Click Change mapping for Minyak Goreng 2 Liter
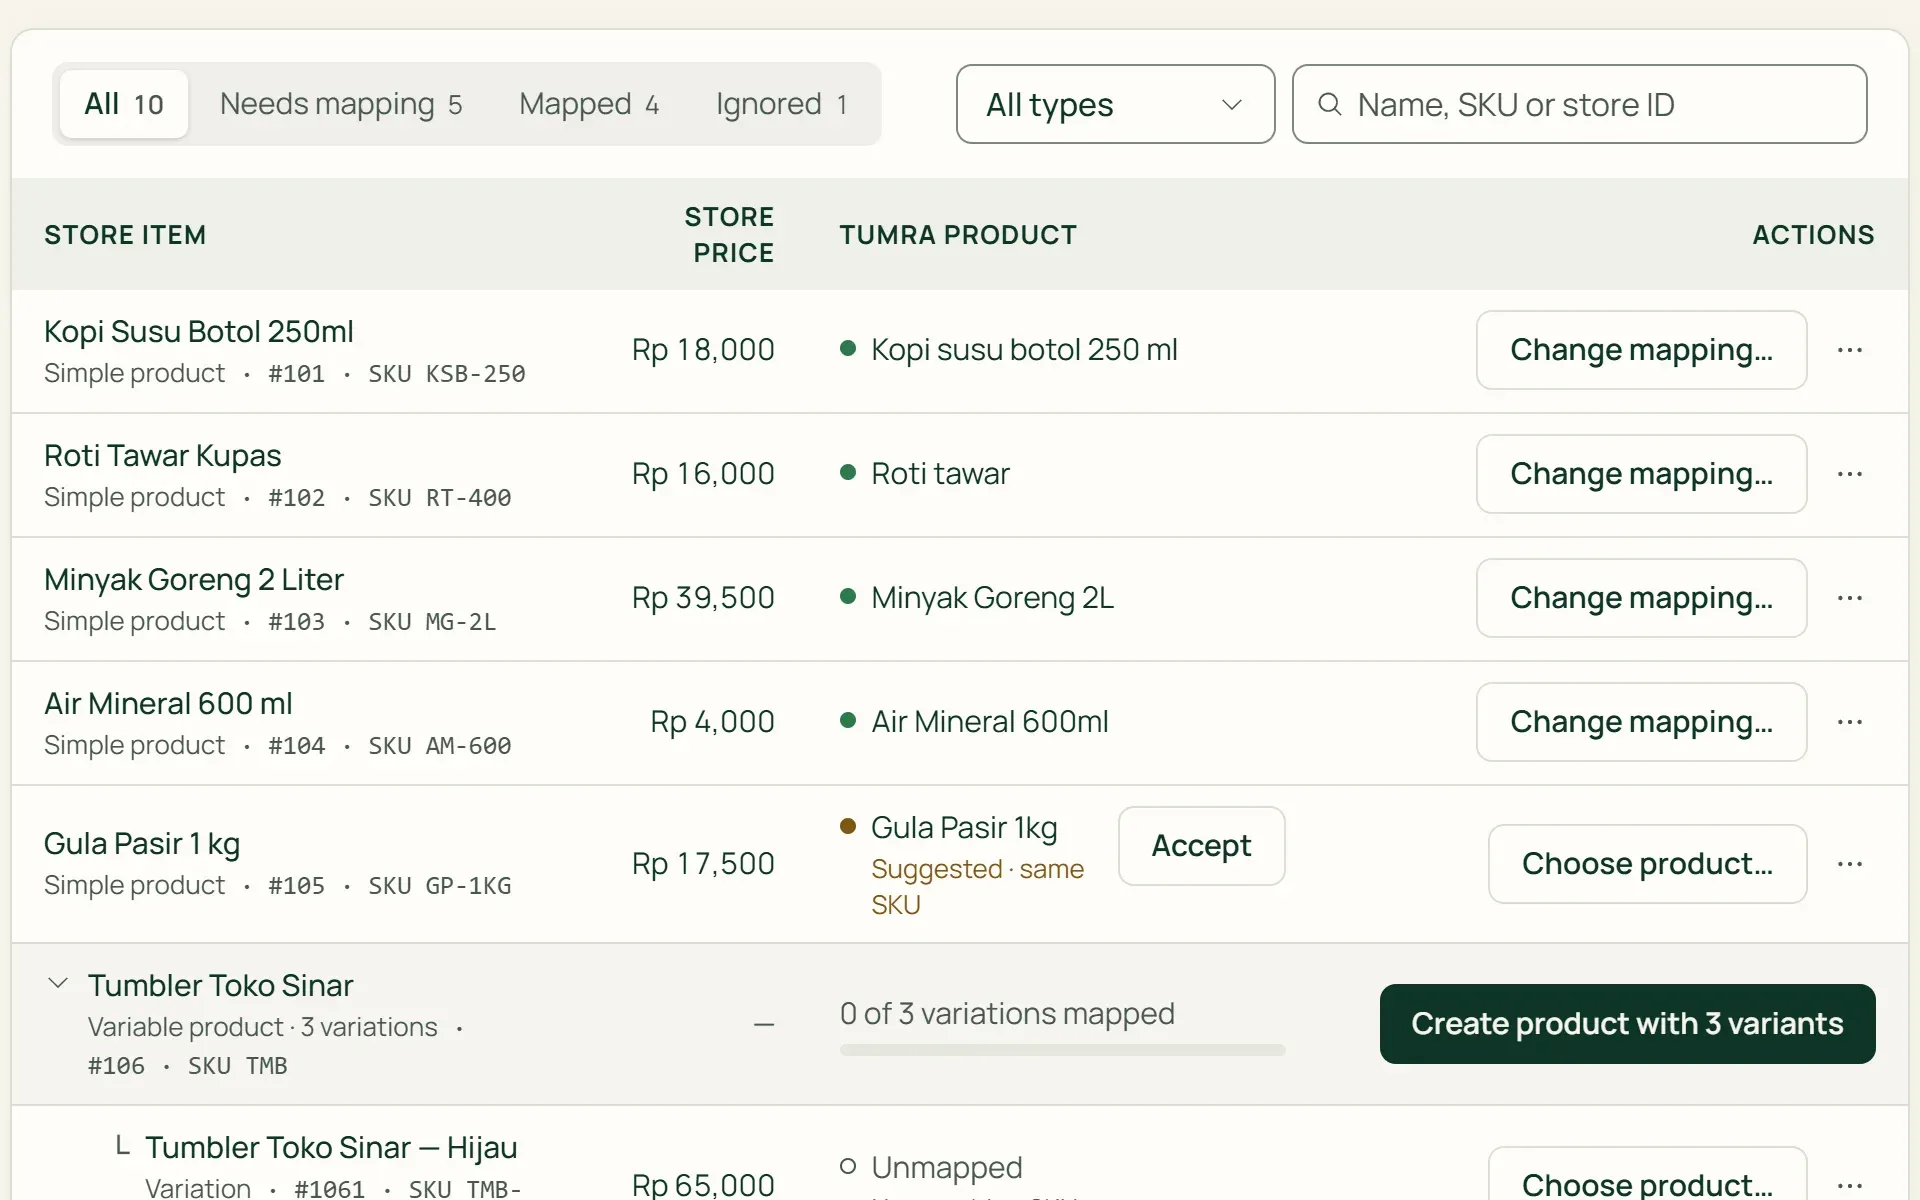 point(1641,598)
